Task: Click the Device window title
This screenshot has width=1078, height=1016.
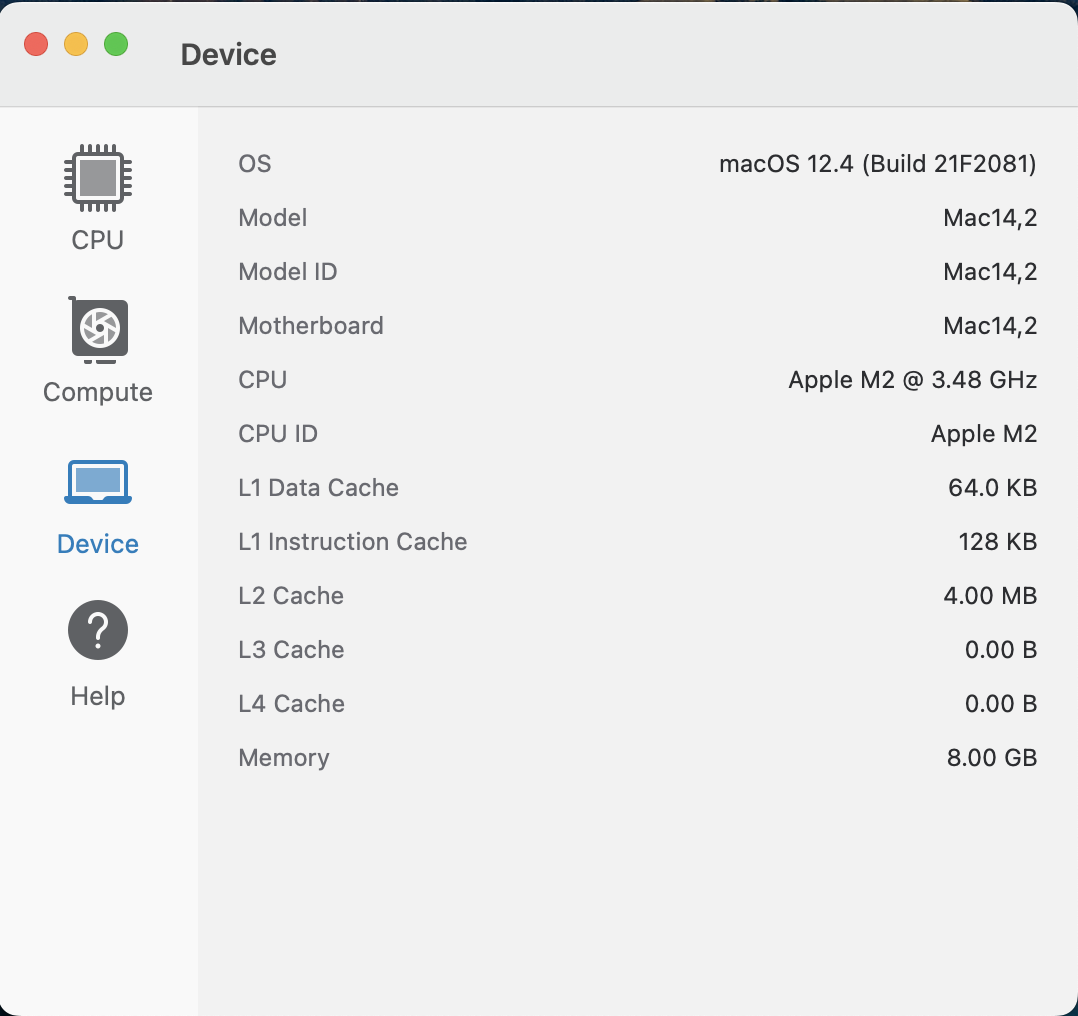Action: pos(228,55)
